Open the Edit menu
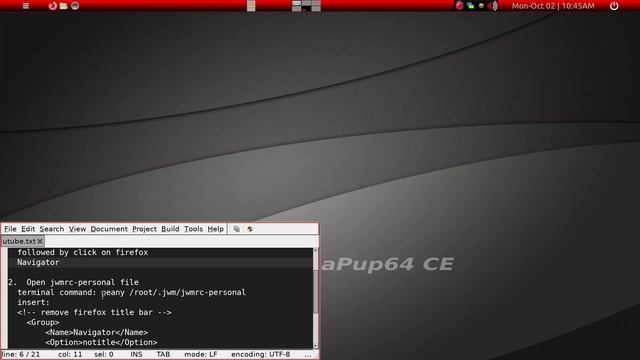 (28, 229)
